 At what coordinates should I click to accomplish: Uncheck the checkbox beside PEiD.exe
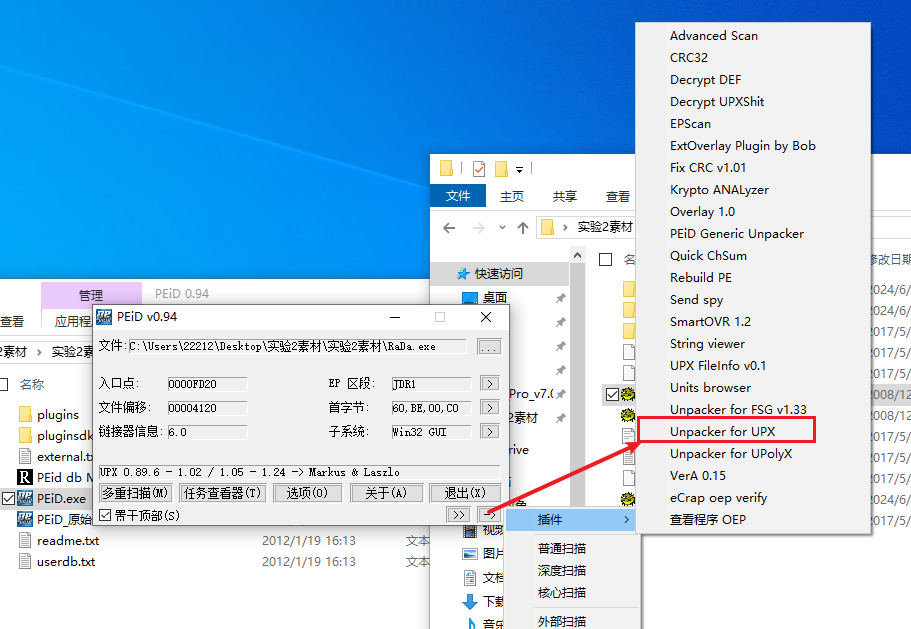[8, 498]
